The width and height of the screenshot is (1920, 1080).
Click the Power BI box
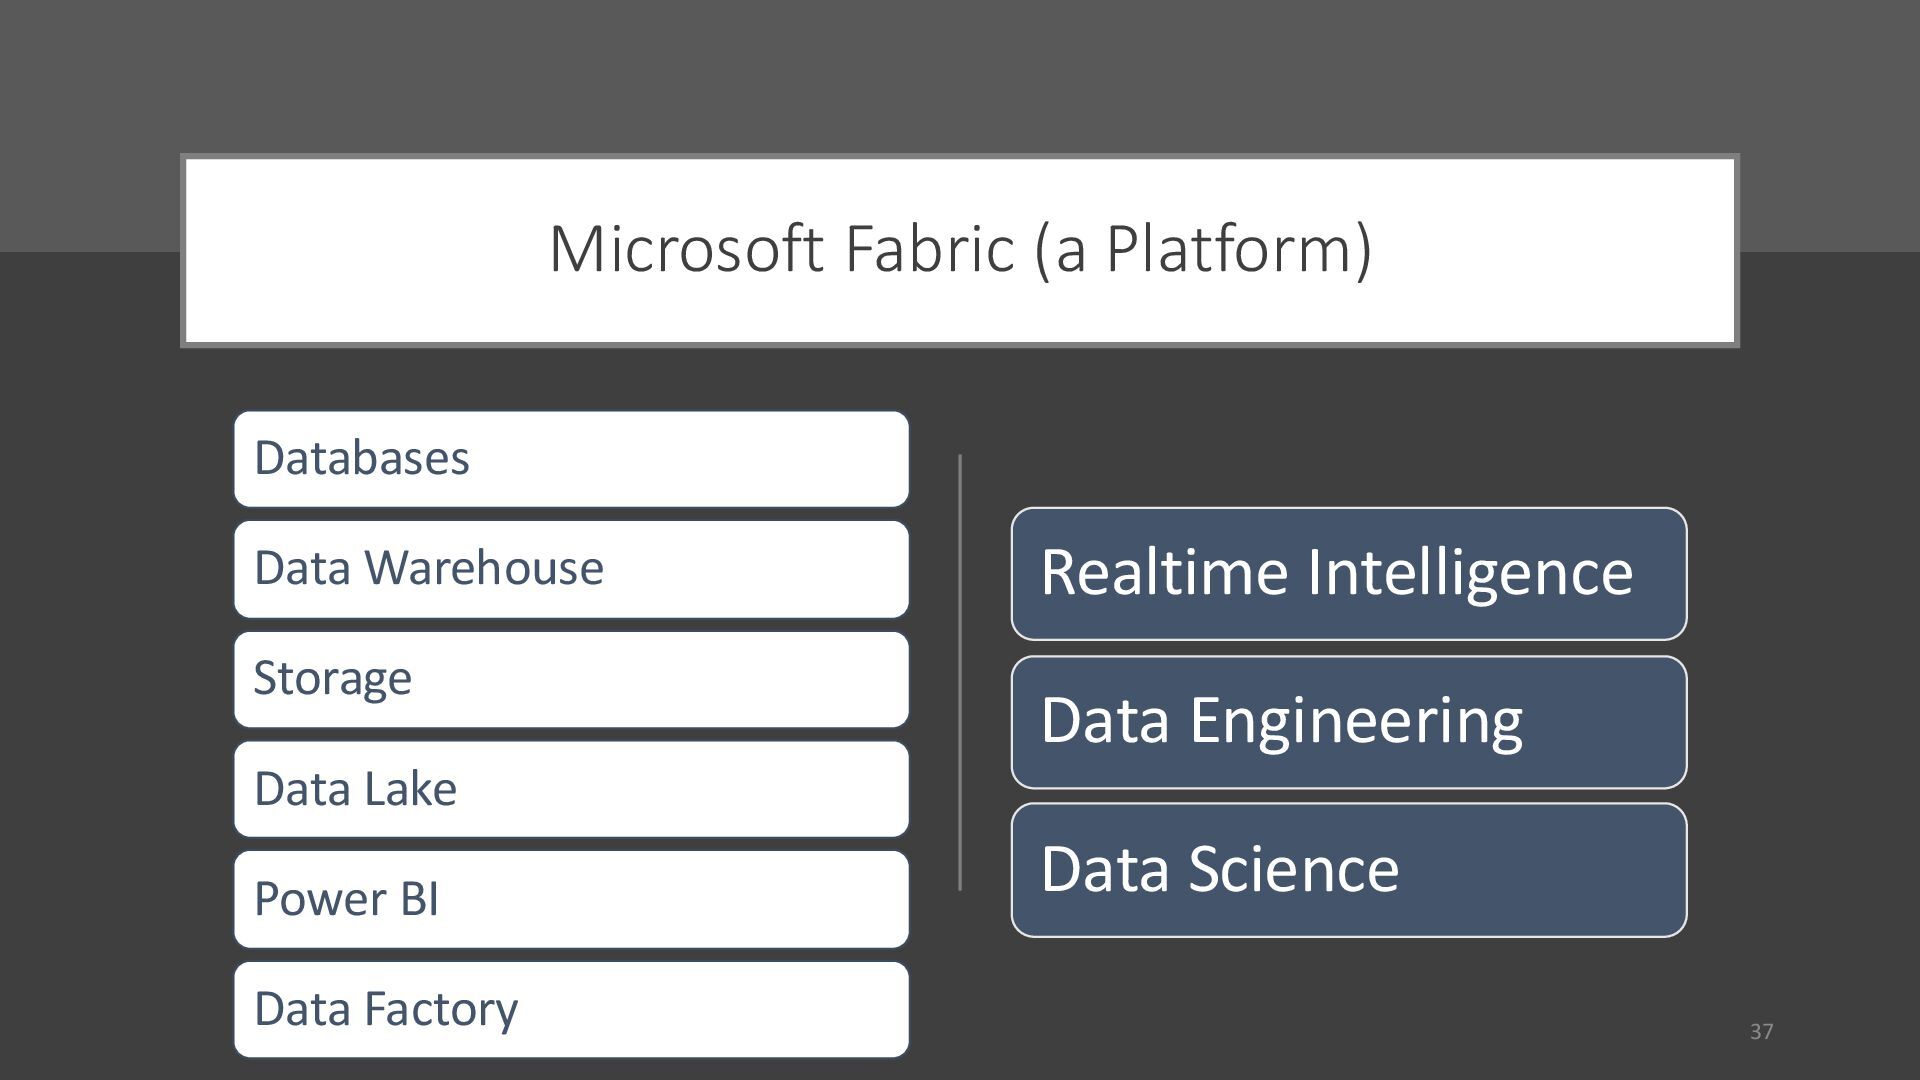(x=571, y=899)
